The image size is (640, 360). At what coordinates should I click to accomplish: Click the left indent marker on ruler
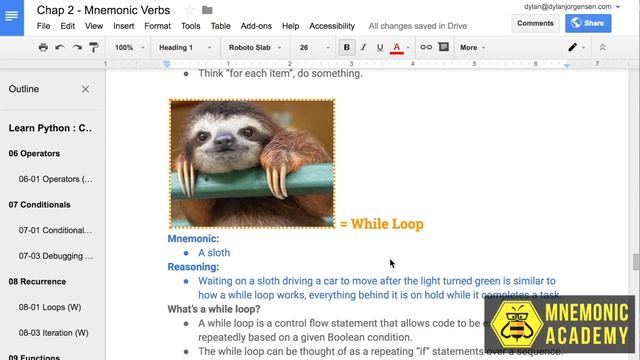167,64
